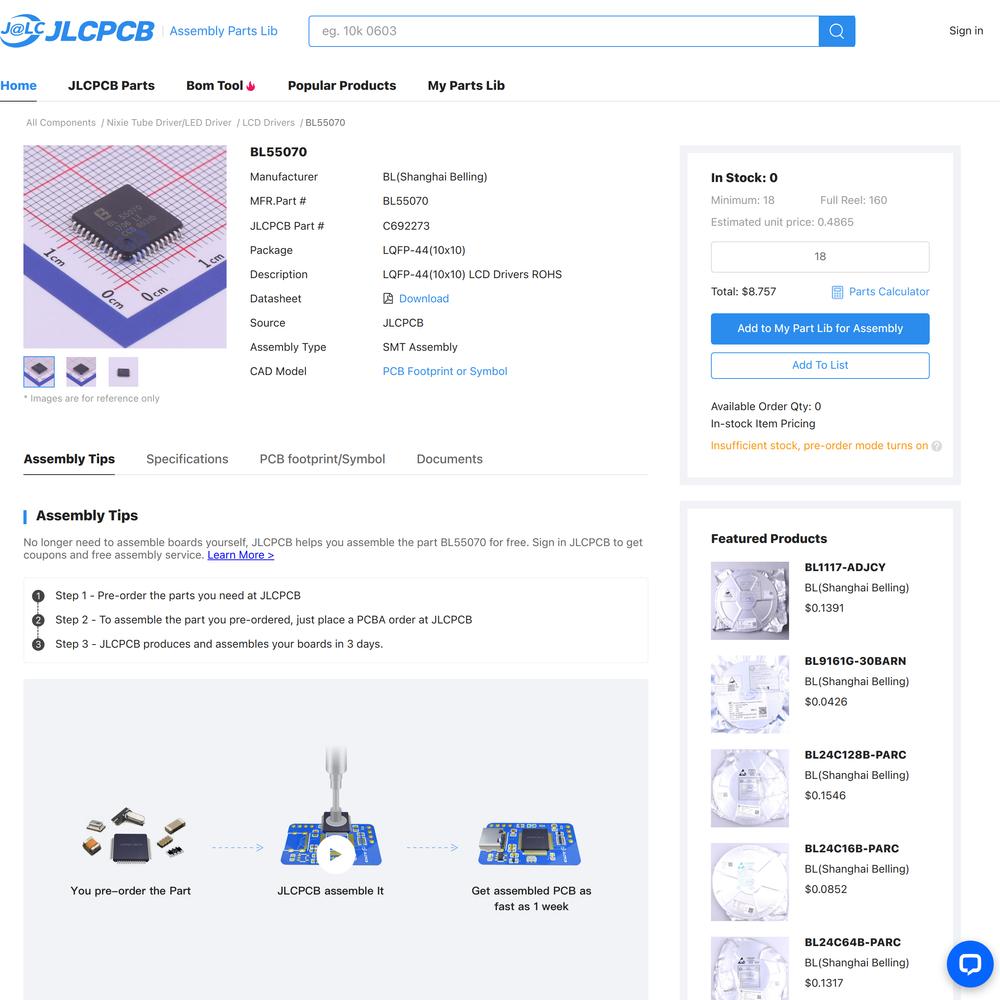This screenshot has height=1000, width=1000.
Task: Play the assembly video
Action: tap(335, 855)
